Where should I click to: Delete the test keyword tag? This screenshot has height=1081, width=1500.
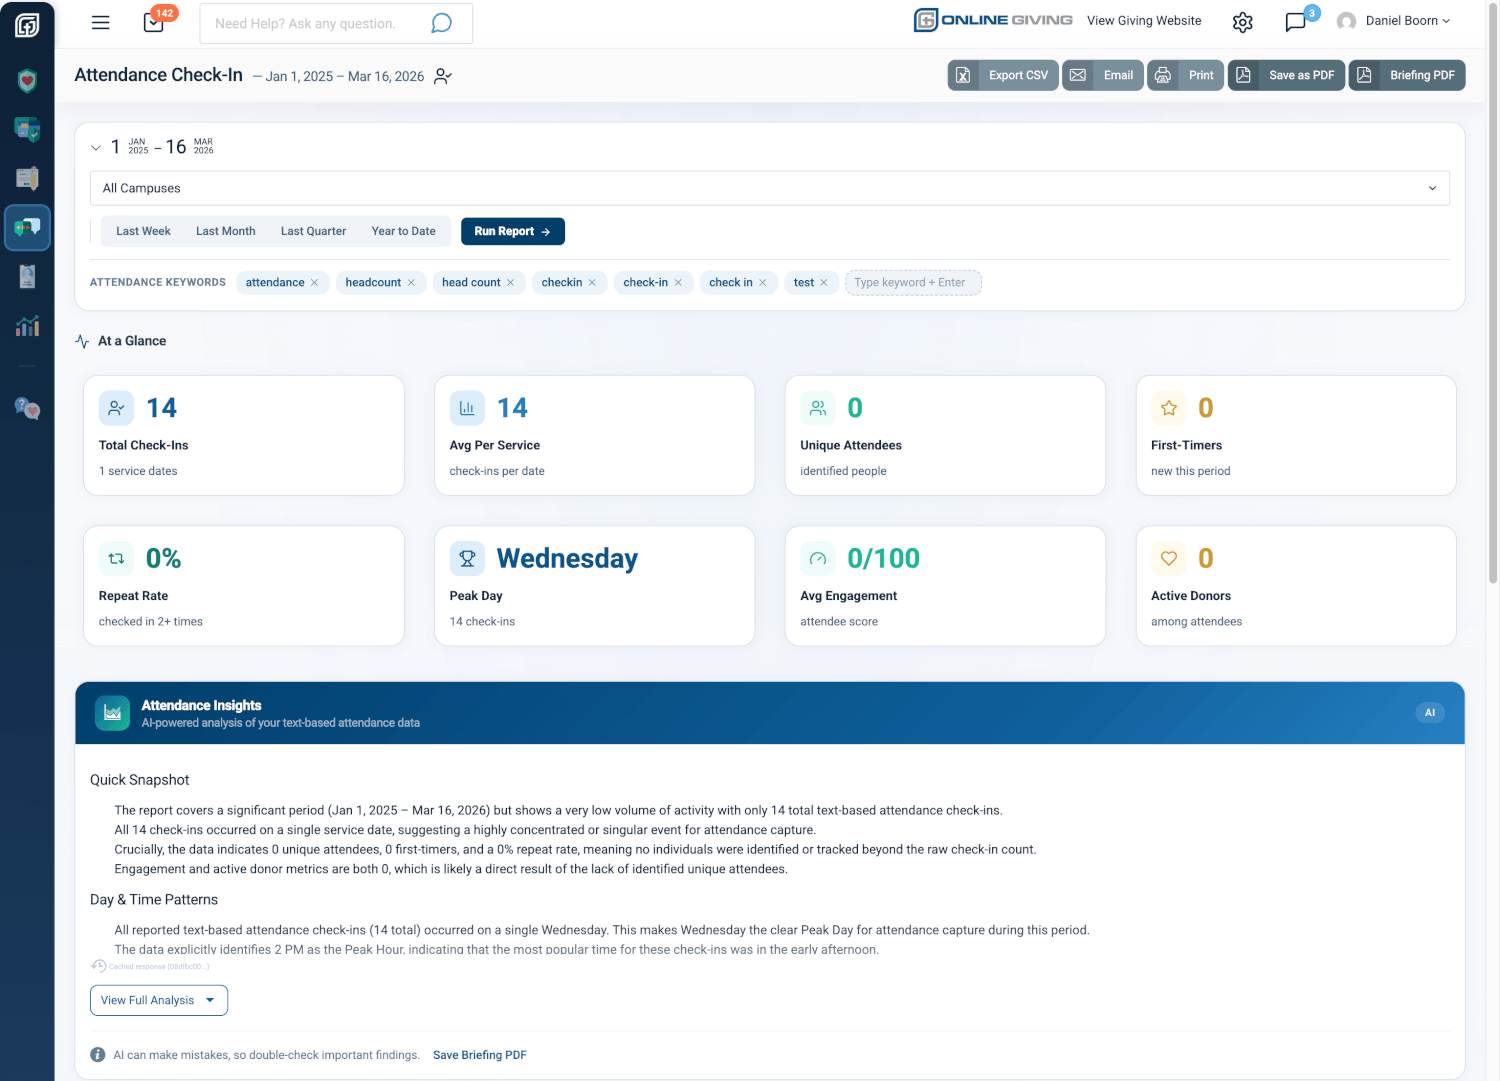[823, 283]
